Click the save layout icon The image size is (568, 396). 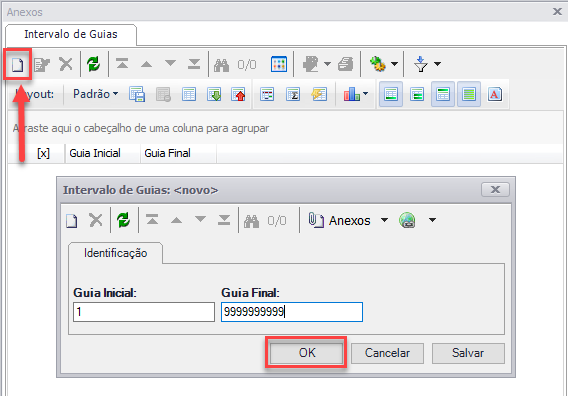(x=137, y=95)
